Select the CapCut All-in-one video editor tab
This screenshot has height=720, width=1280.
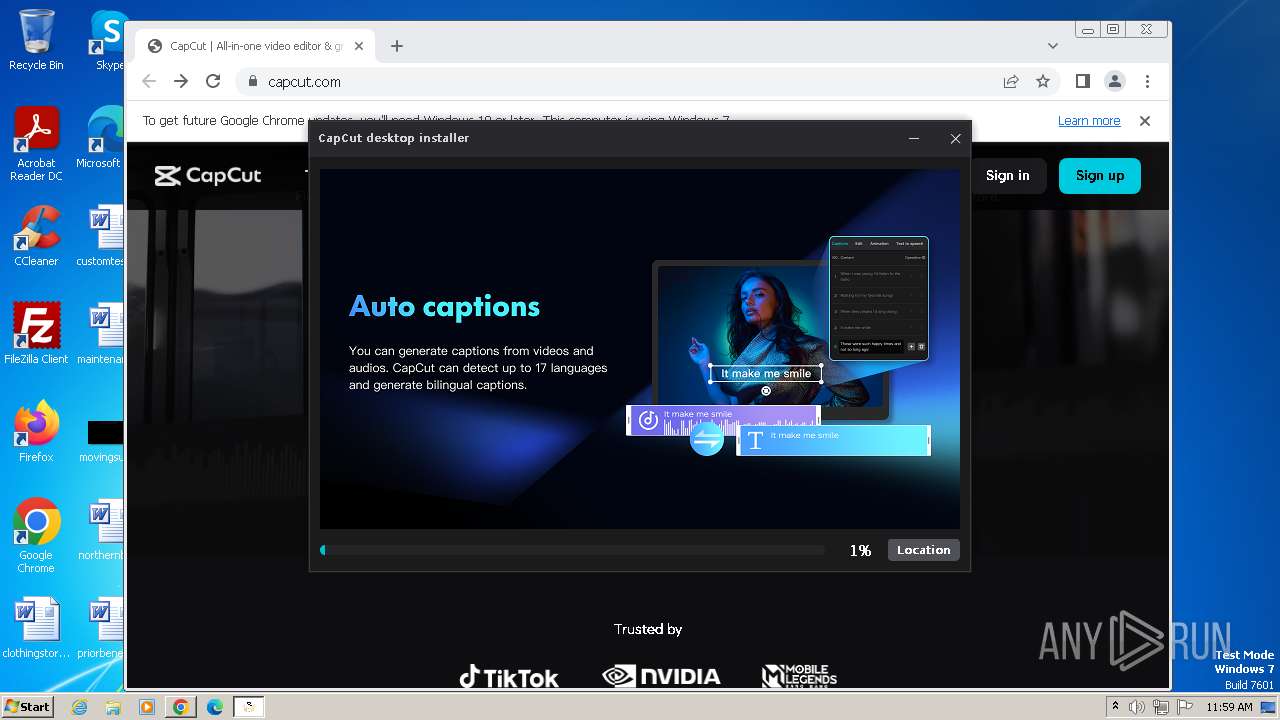point(256,46)
